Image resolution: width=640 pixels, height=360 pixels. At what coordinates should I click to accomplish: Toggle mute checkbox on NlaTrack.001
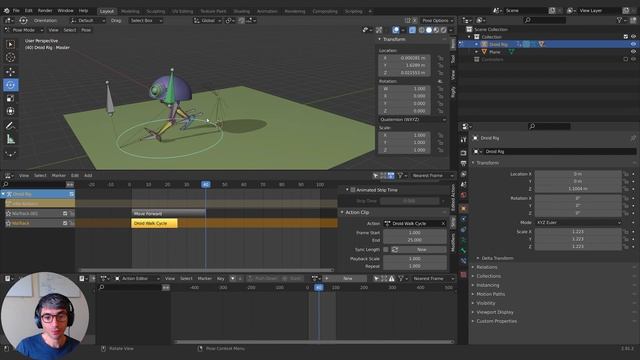coord(65,213)
